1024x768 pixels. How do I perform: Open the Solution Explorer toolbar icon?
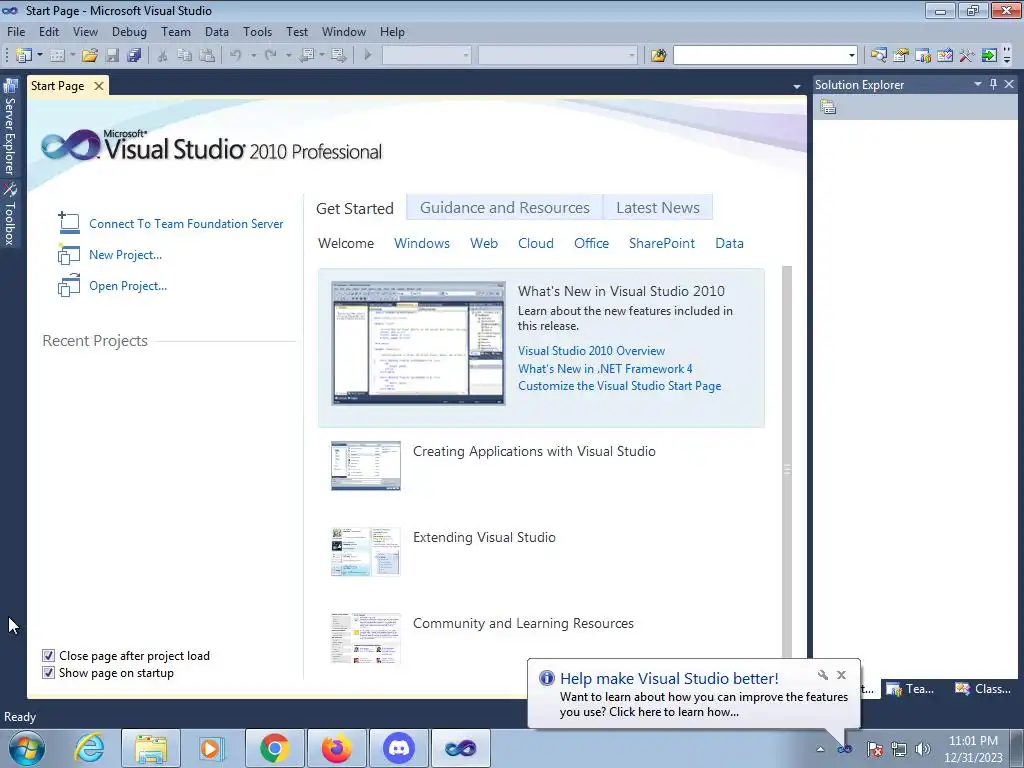point(878,56)
